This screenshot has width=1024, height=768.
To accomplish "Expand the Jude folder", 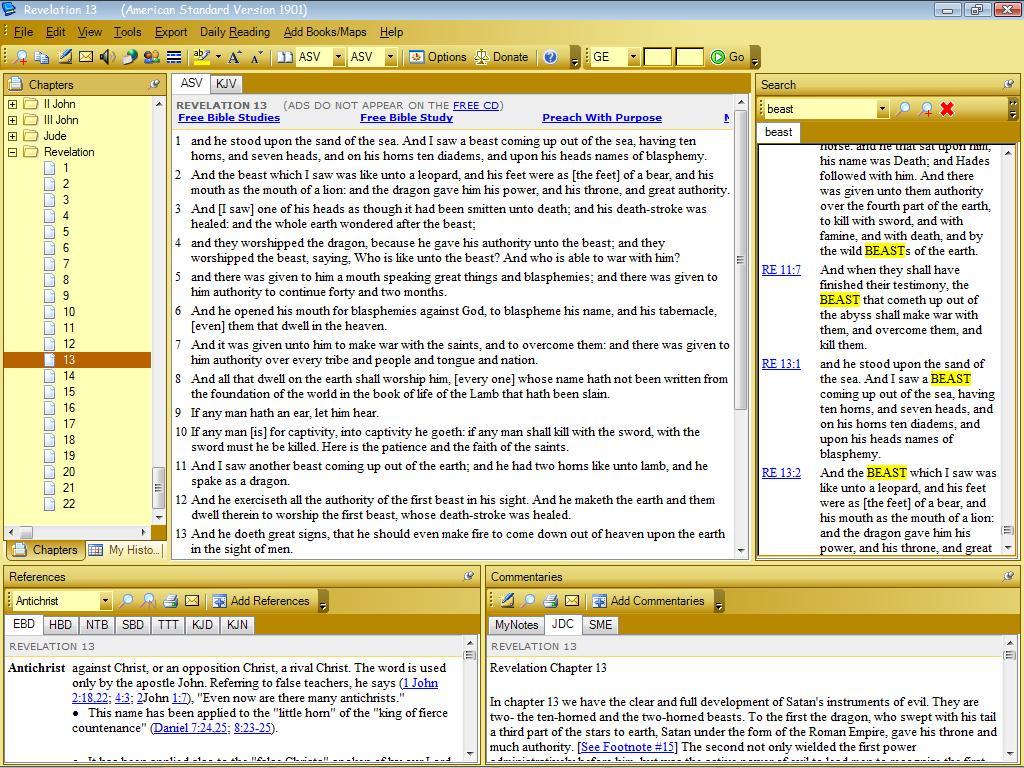I will 12,136.
